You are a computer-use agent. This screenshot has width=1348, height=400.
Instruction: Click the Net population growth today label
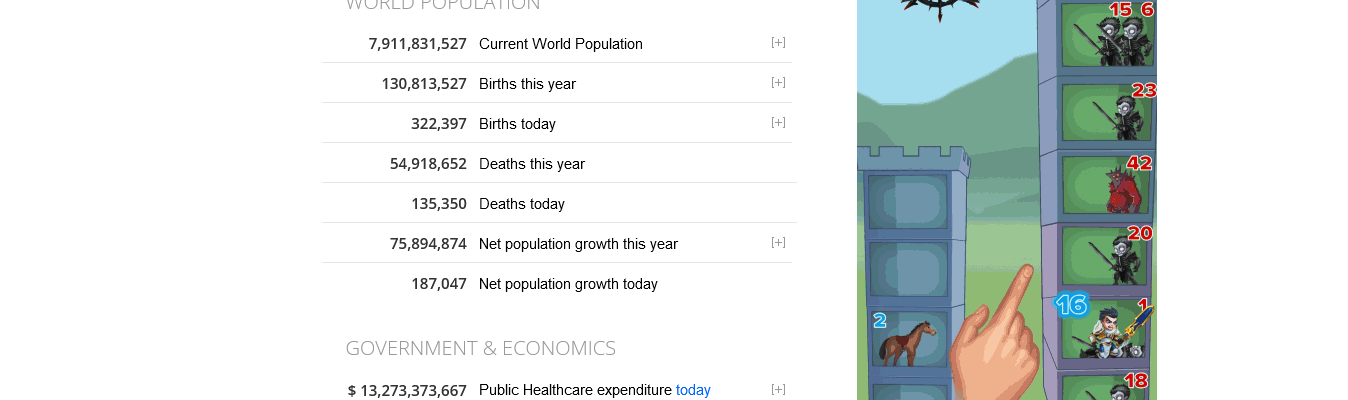568,284
